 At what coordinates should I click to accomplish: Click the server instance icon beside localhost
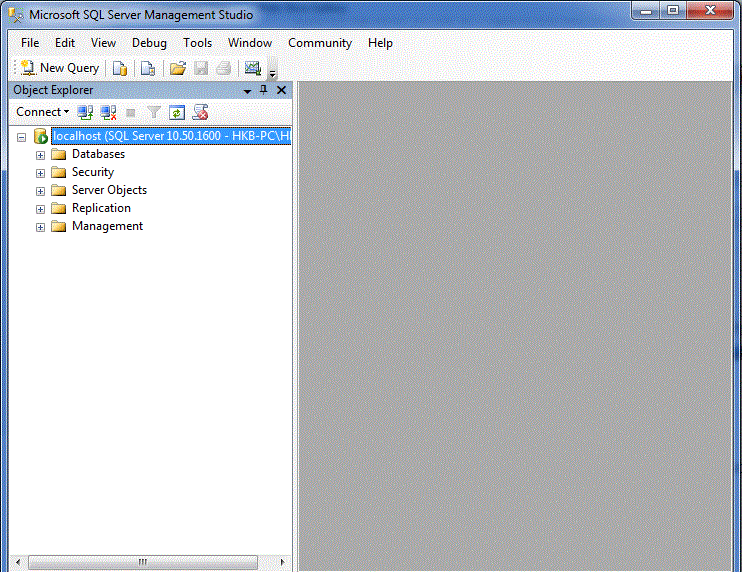pyautogui.click(x=41, y=136)
